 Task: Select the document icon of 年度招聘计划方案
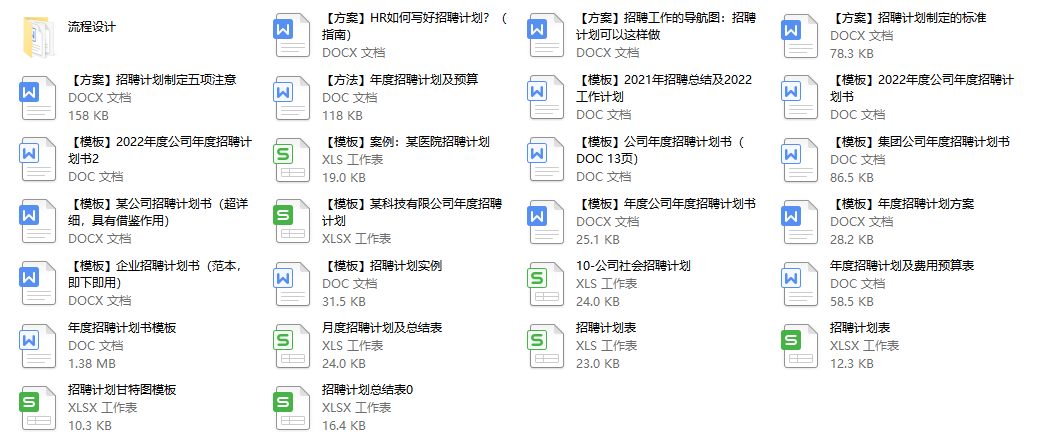click(800, 222)
